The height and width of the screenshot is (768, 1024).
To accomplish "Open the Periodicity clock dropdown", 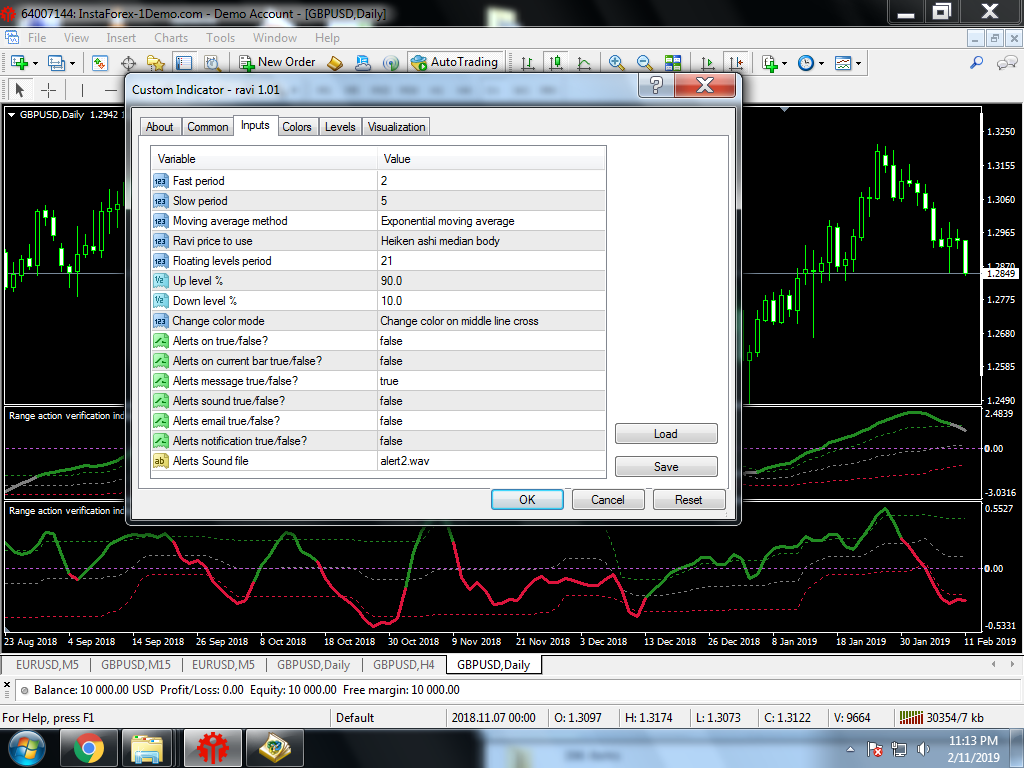I will [x=810, y=63].
